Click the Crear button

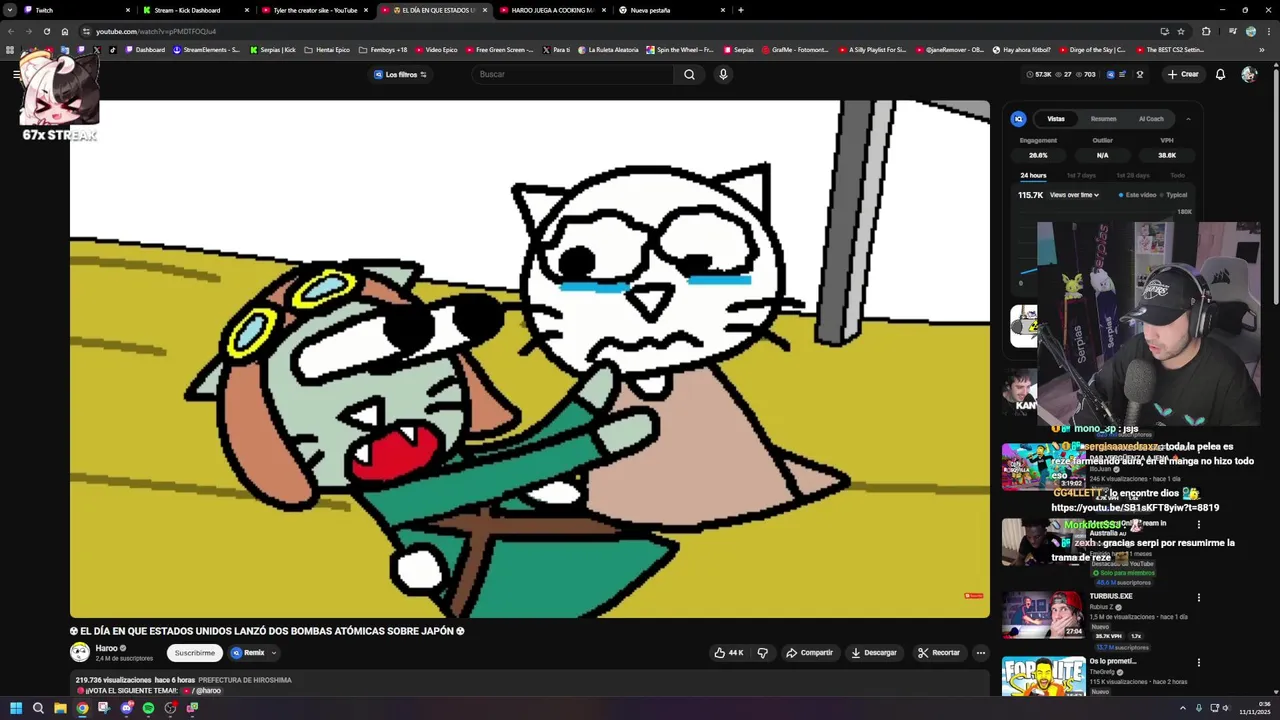1182,74
